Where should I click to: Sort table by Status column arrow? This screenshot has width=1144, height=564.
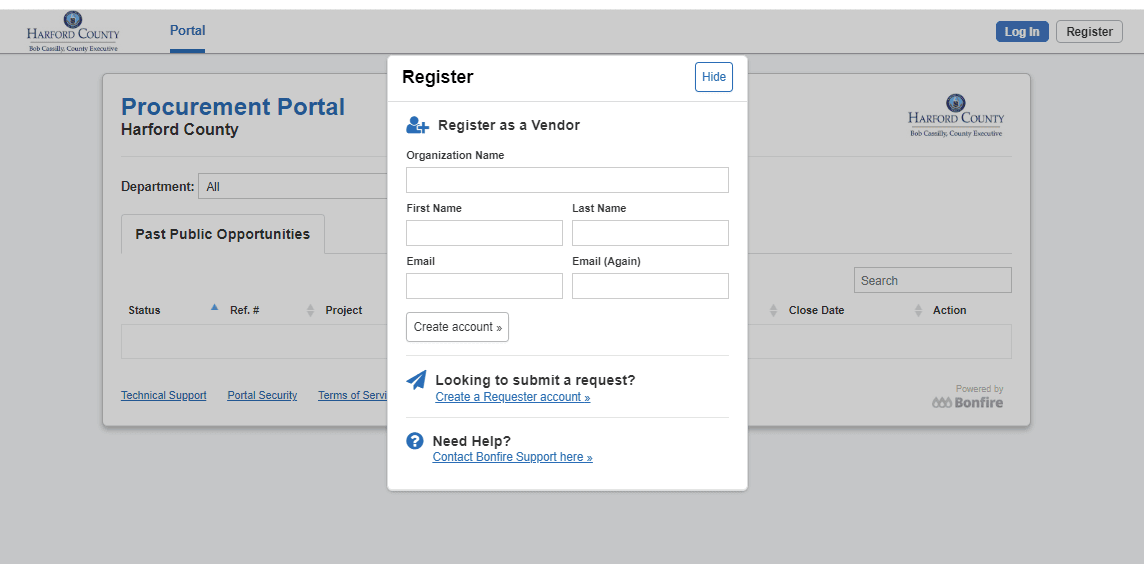[x=214, y=307]
